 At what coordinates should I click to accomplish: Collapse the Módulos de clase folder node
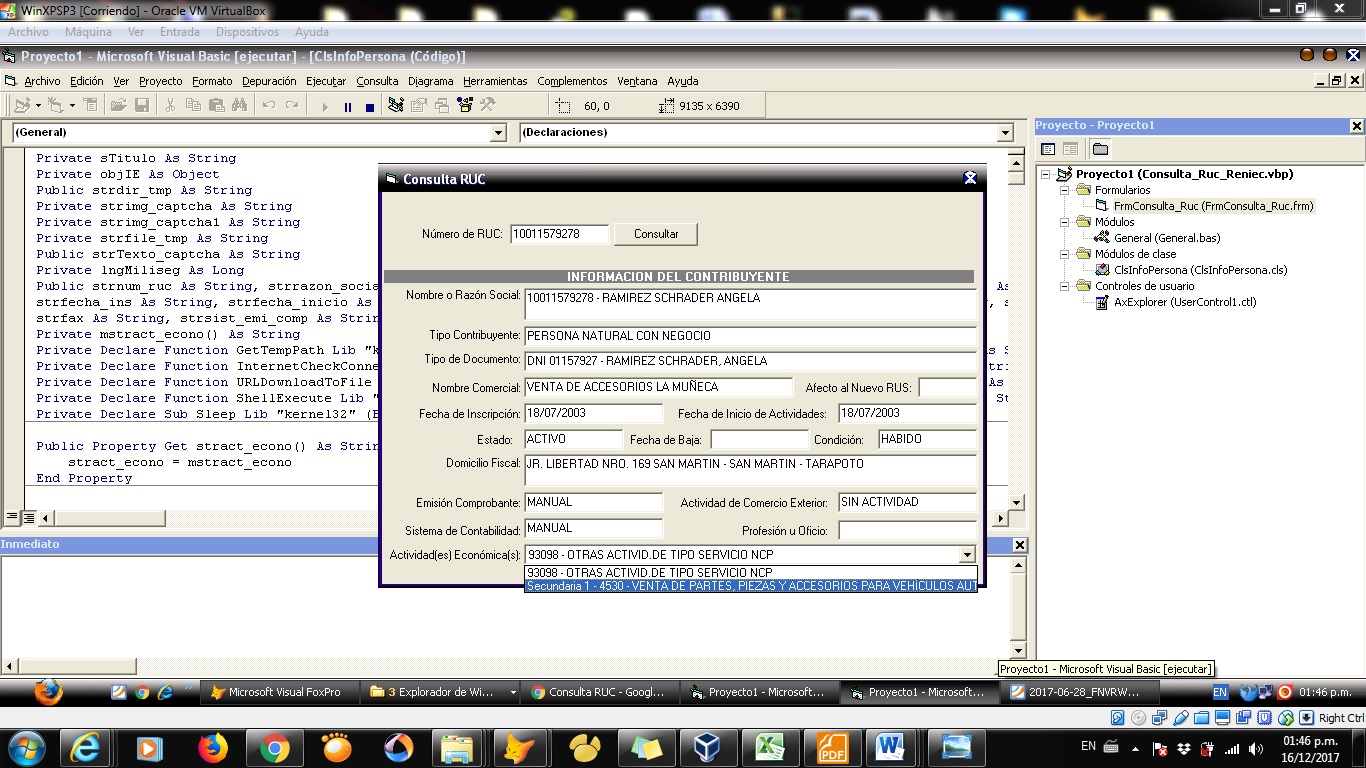pos(1065,254)
